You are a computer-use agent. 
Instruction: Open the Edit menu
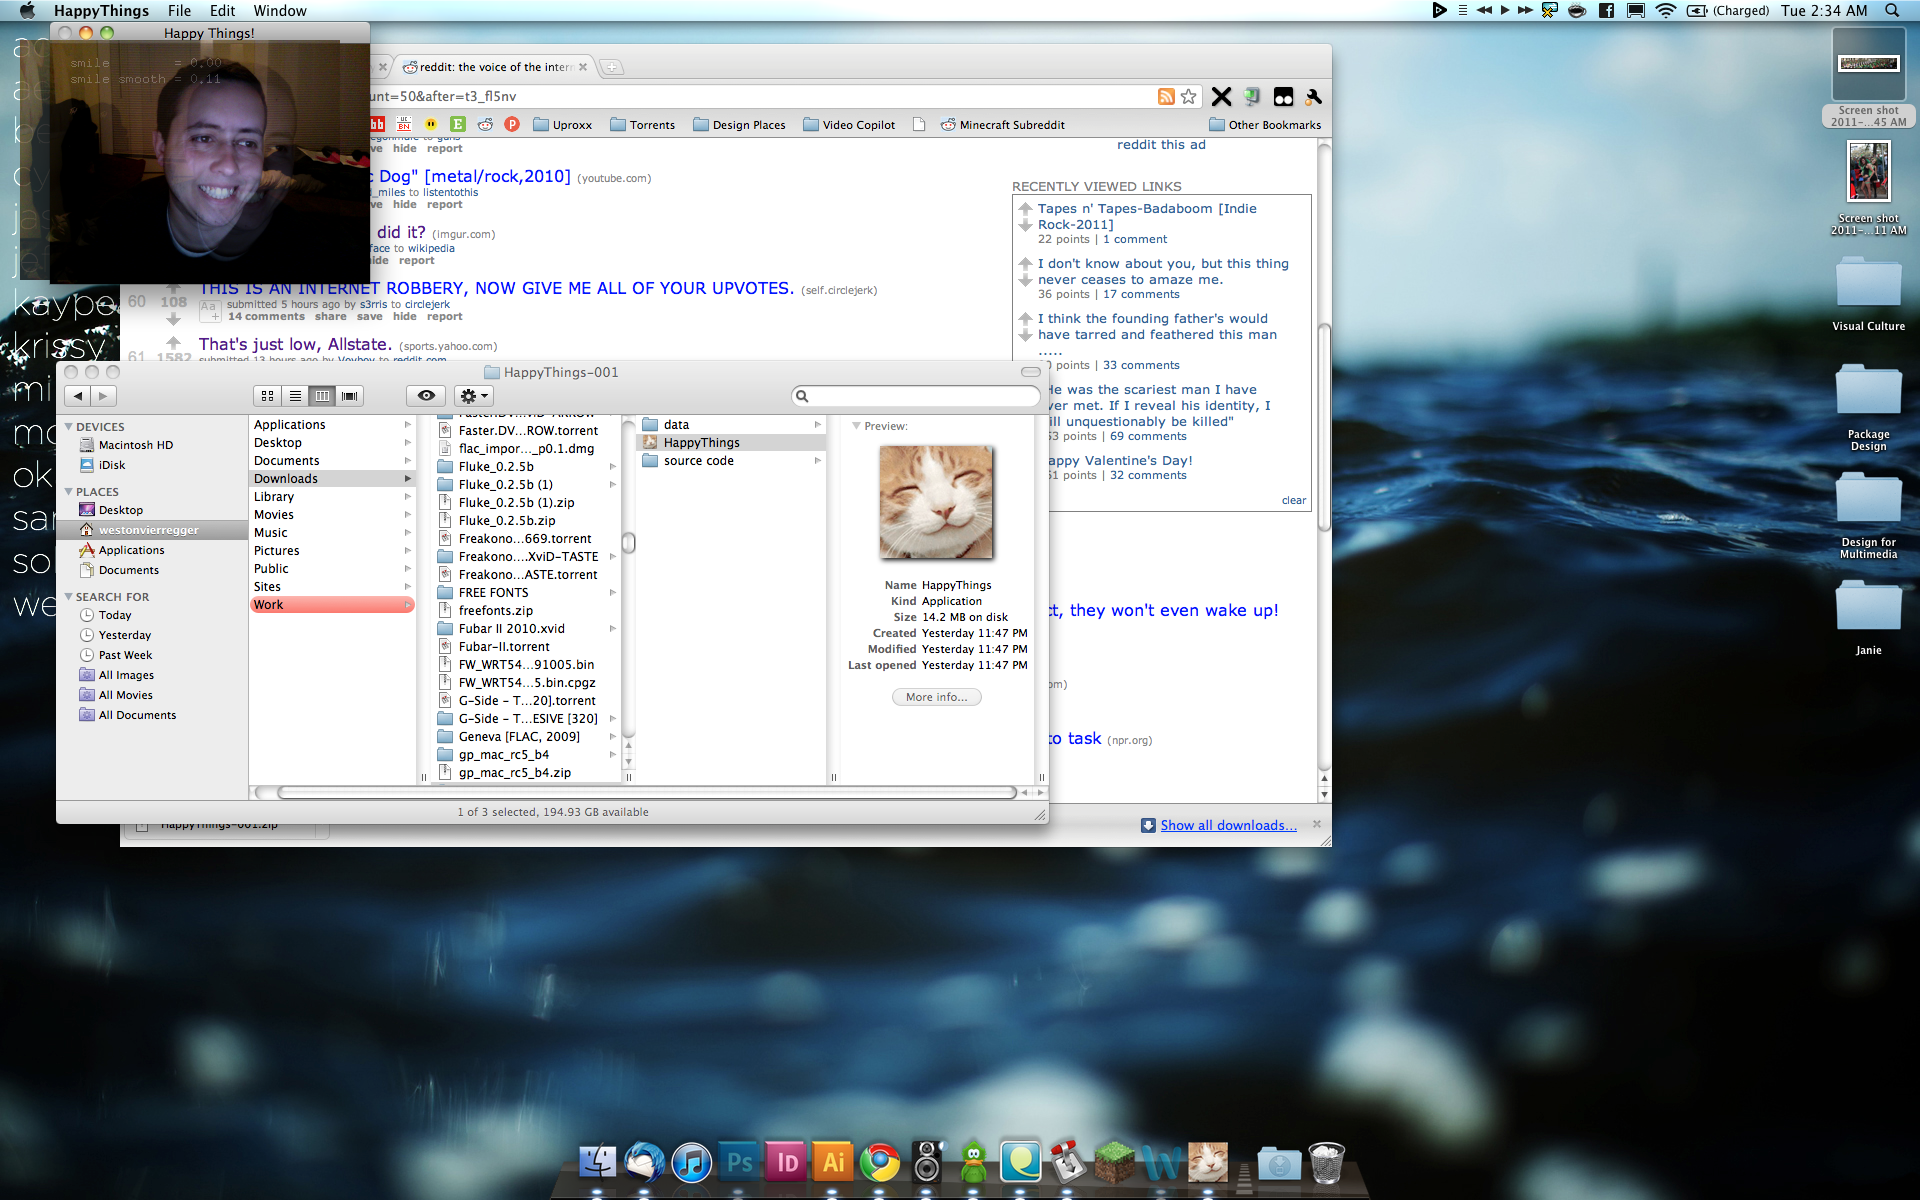[x=222, y=11]
